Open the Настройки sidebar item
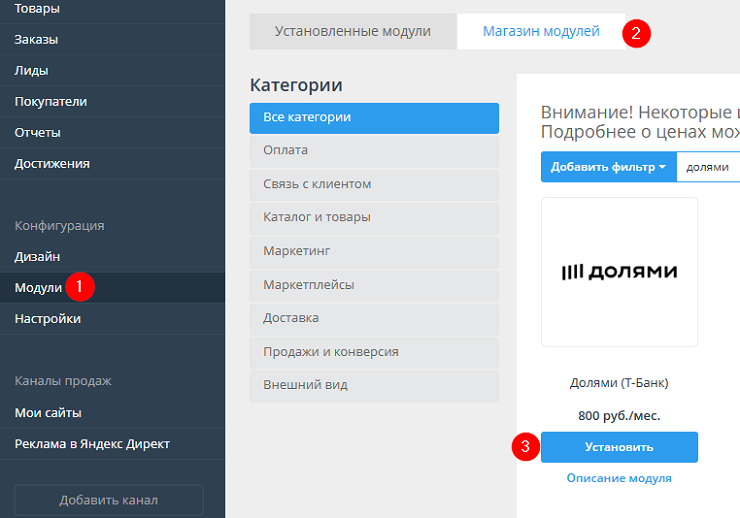 click(48, 319)
